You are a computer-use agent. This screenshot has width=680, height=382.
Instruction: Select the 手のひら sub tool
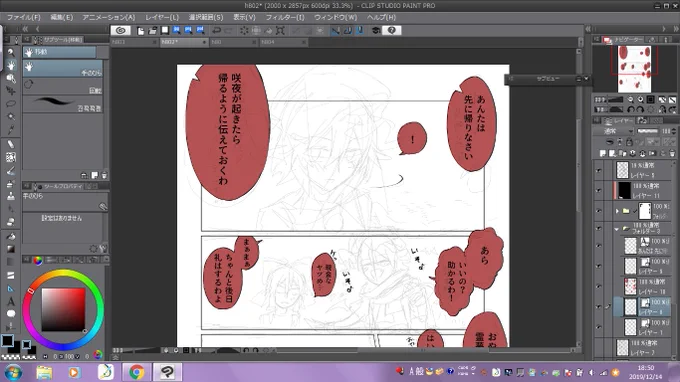(x=62, y=69)
